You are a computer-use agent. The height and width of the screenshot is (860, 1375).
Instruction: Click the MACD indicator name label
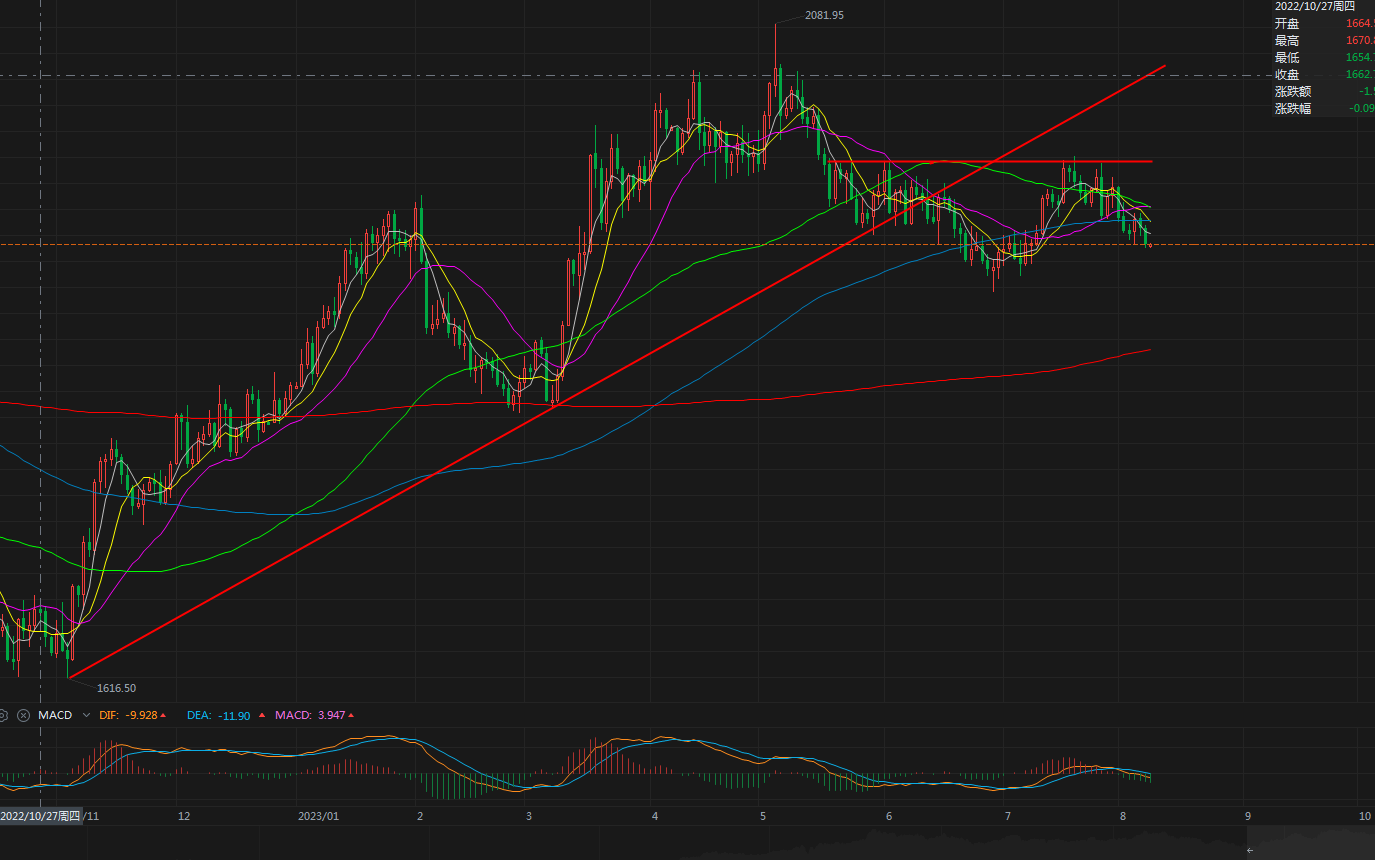(x=55, y=715)
